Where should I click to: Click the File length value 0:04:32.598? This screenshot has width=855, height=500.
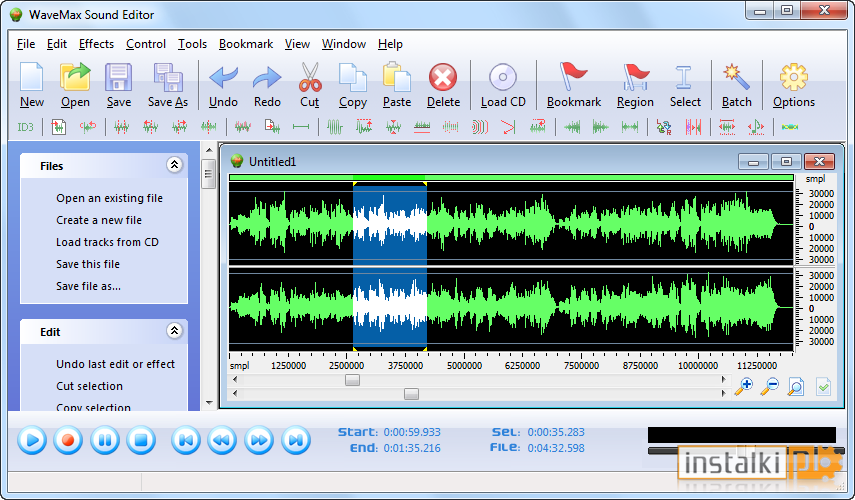click(556, 448)
